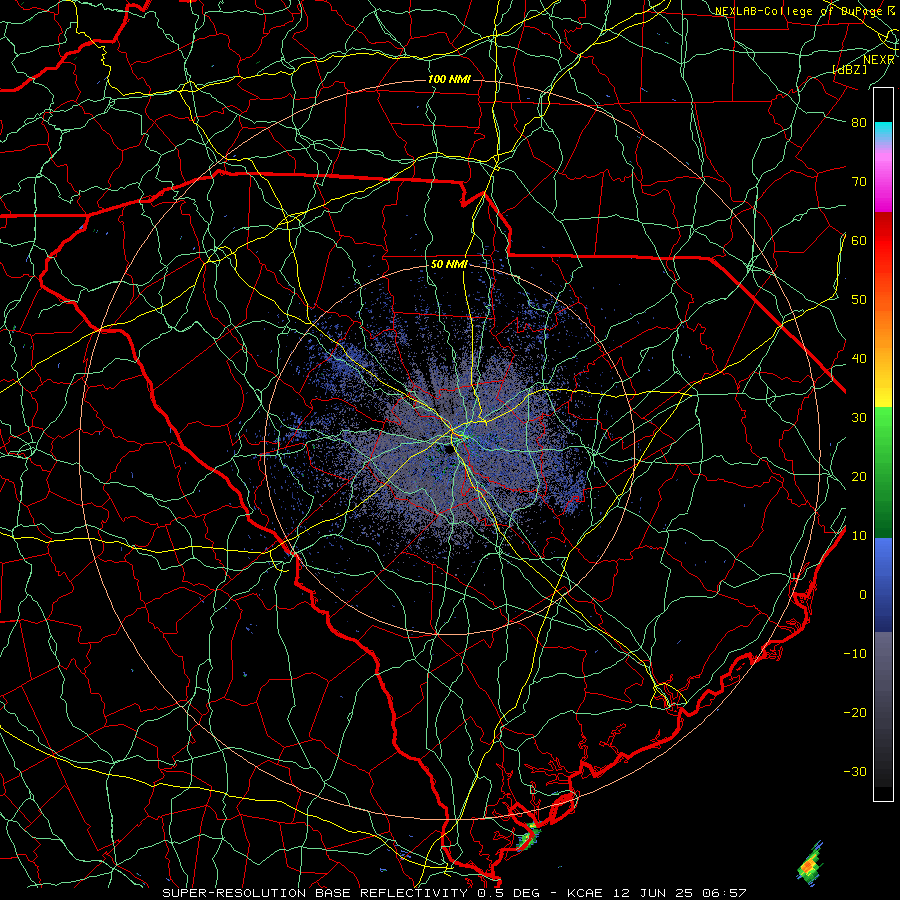Click the 20 value on the dBZ scale
Screen dimensions: 900x900
(859, 477)
